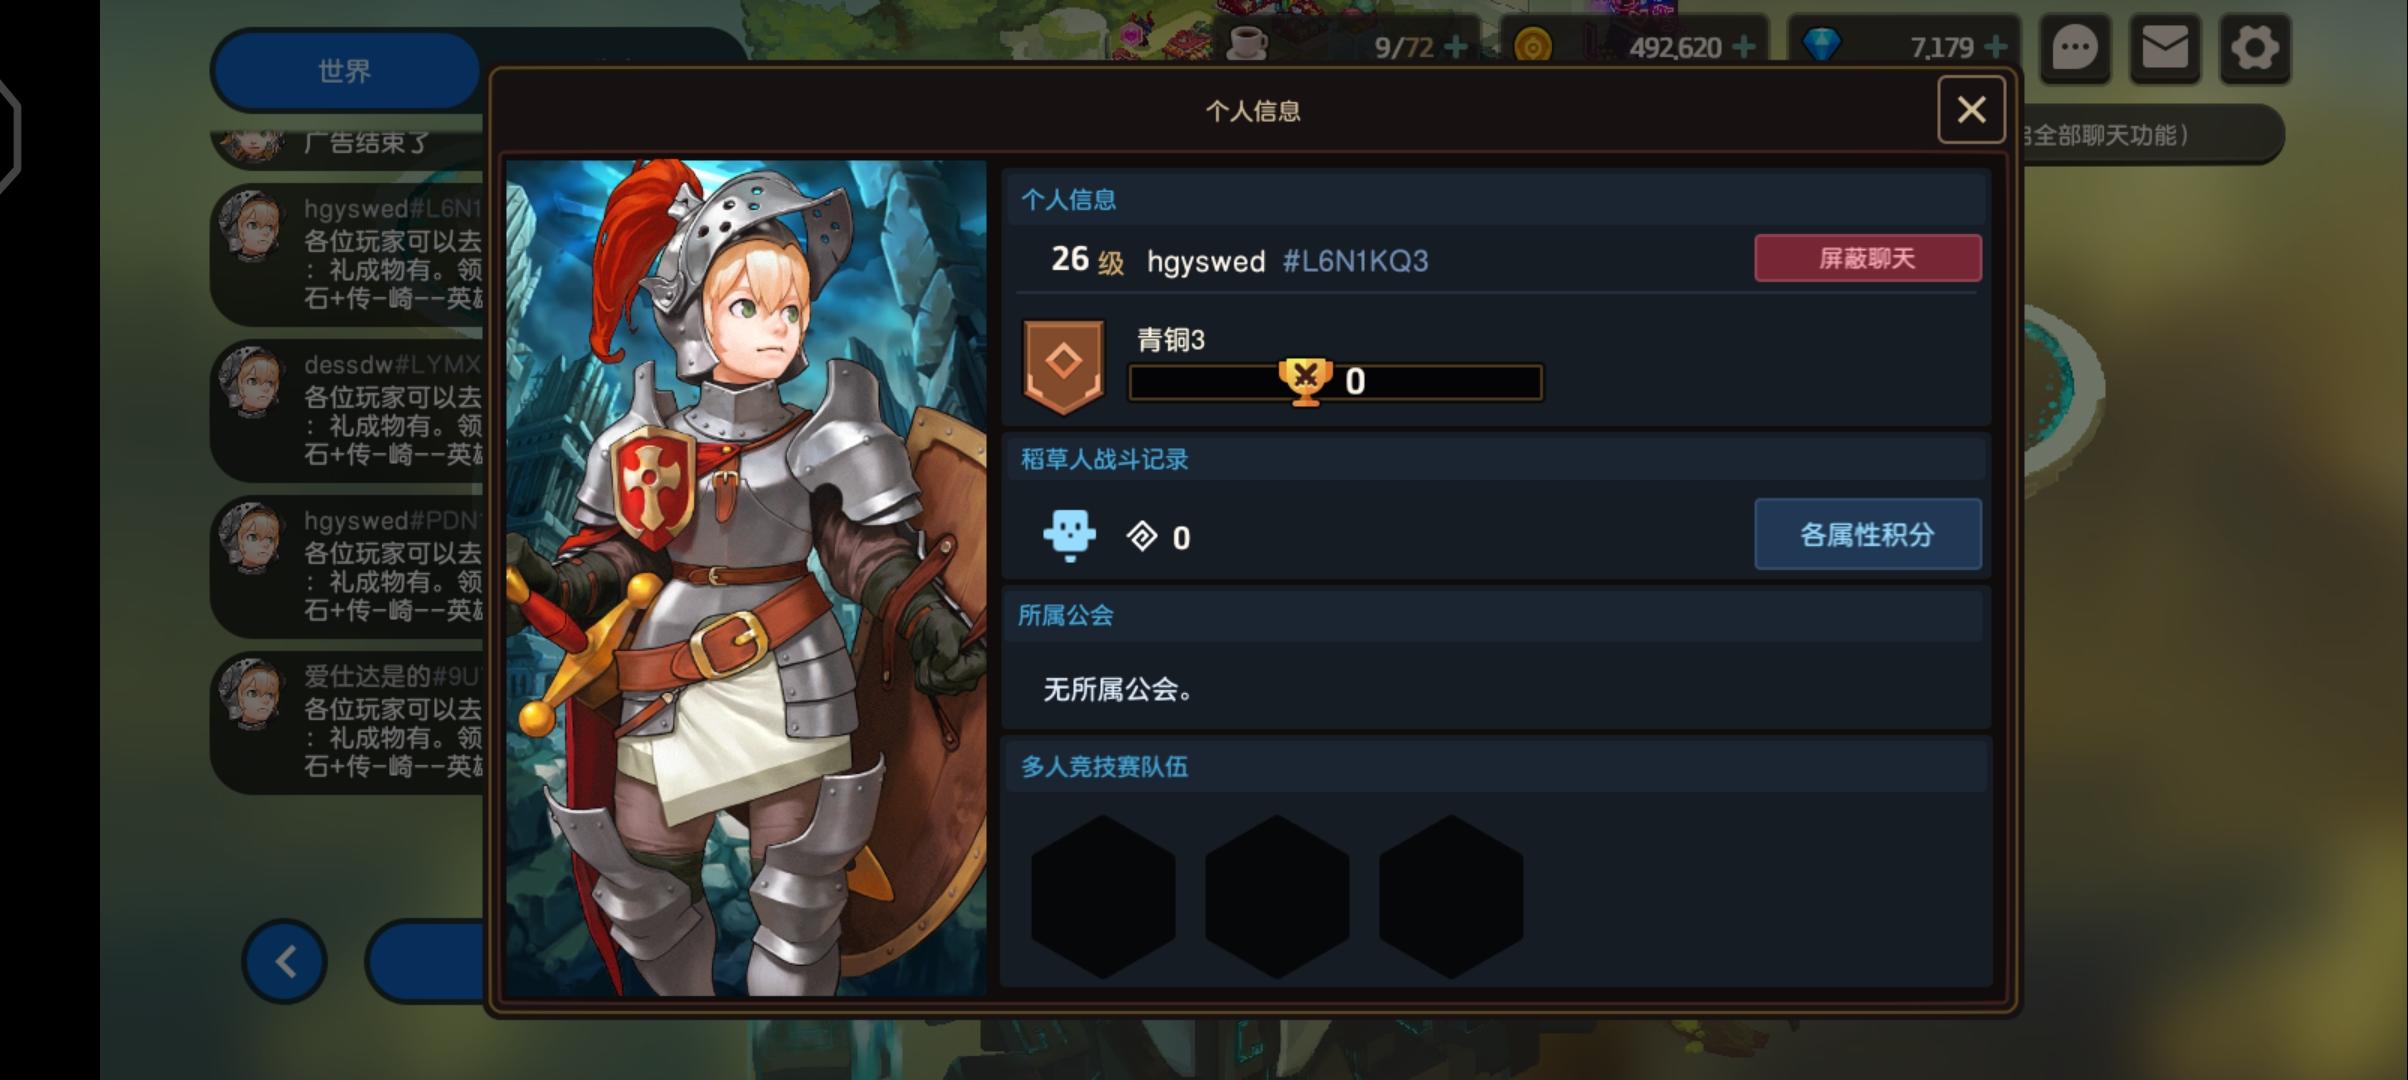
Task: Open the mail envelope icon
Action: click(x=2165, y=48)
